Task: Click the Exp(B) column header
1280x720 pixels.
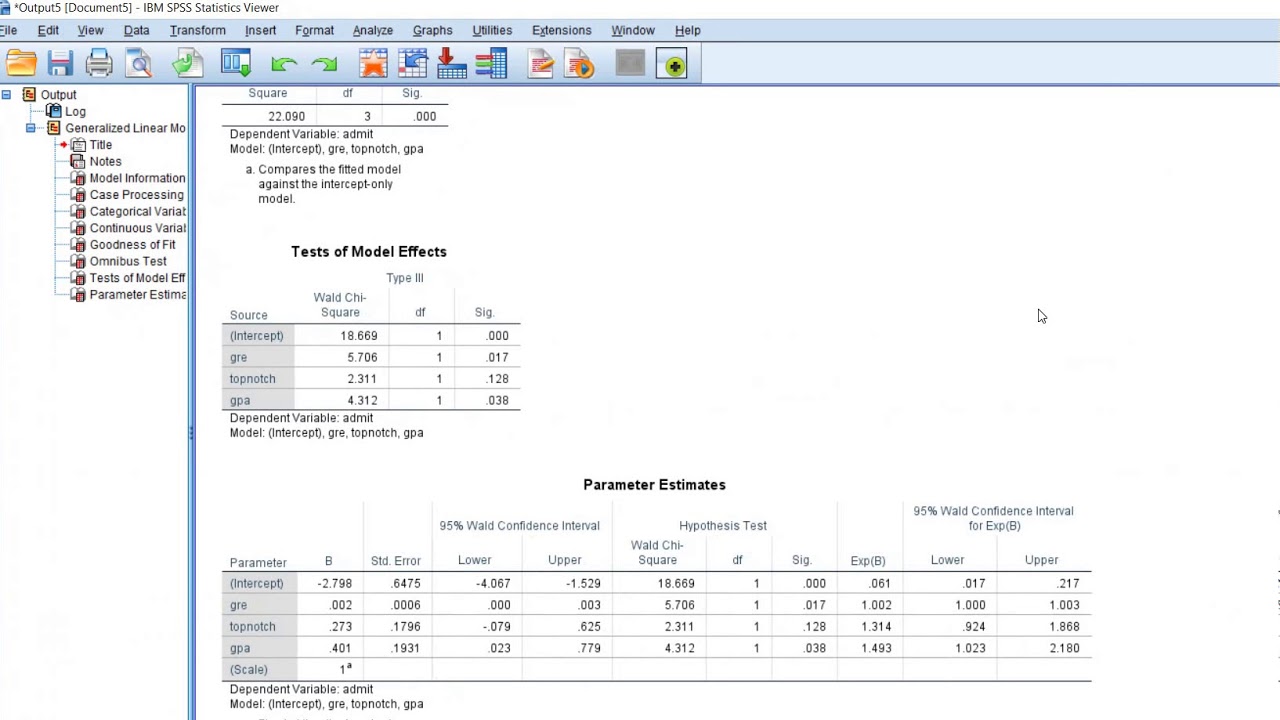Action: point(868,561)
